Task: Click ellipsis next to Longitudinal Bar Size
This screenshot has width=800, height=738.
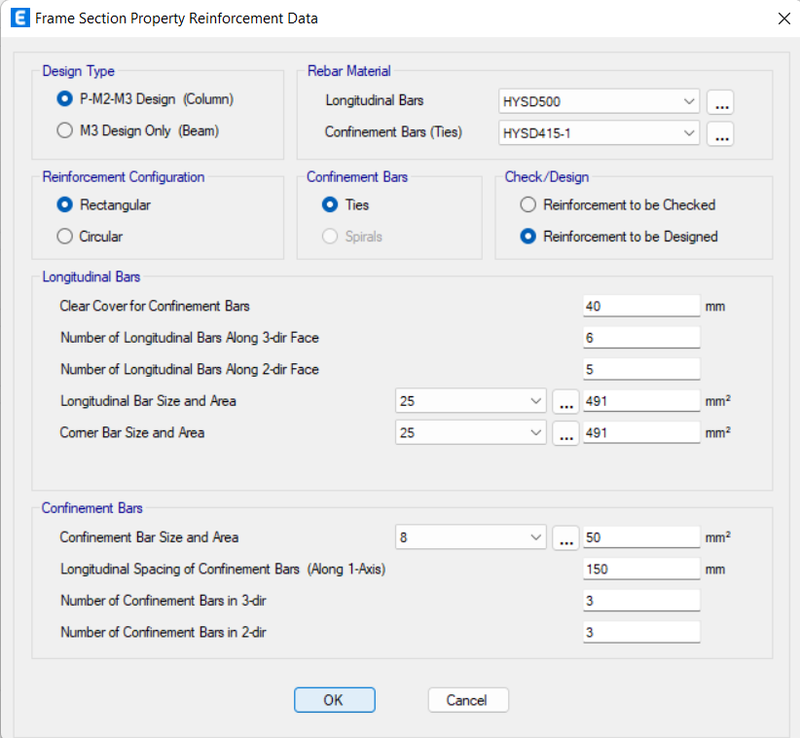Action: point(566,402)
